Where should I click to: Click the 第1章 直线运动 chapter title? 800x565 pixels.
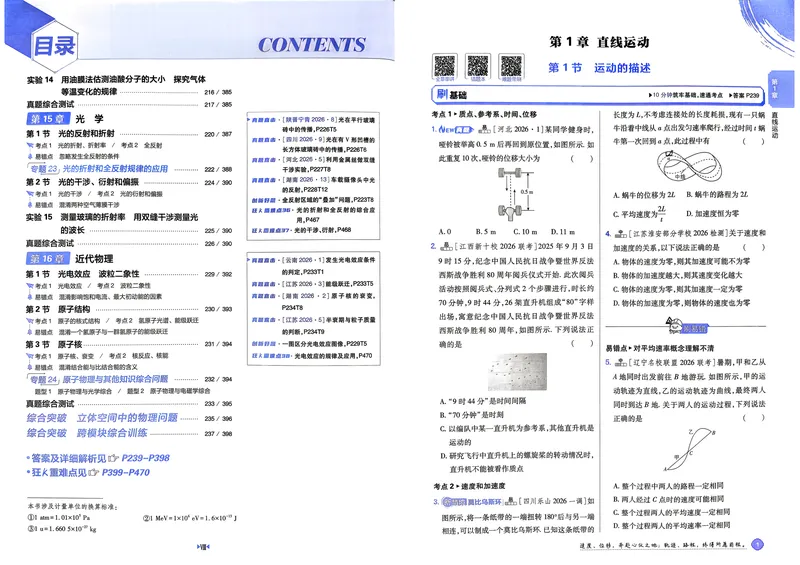tap(598, 42)
